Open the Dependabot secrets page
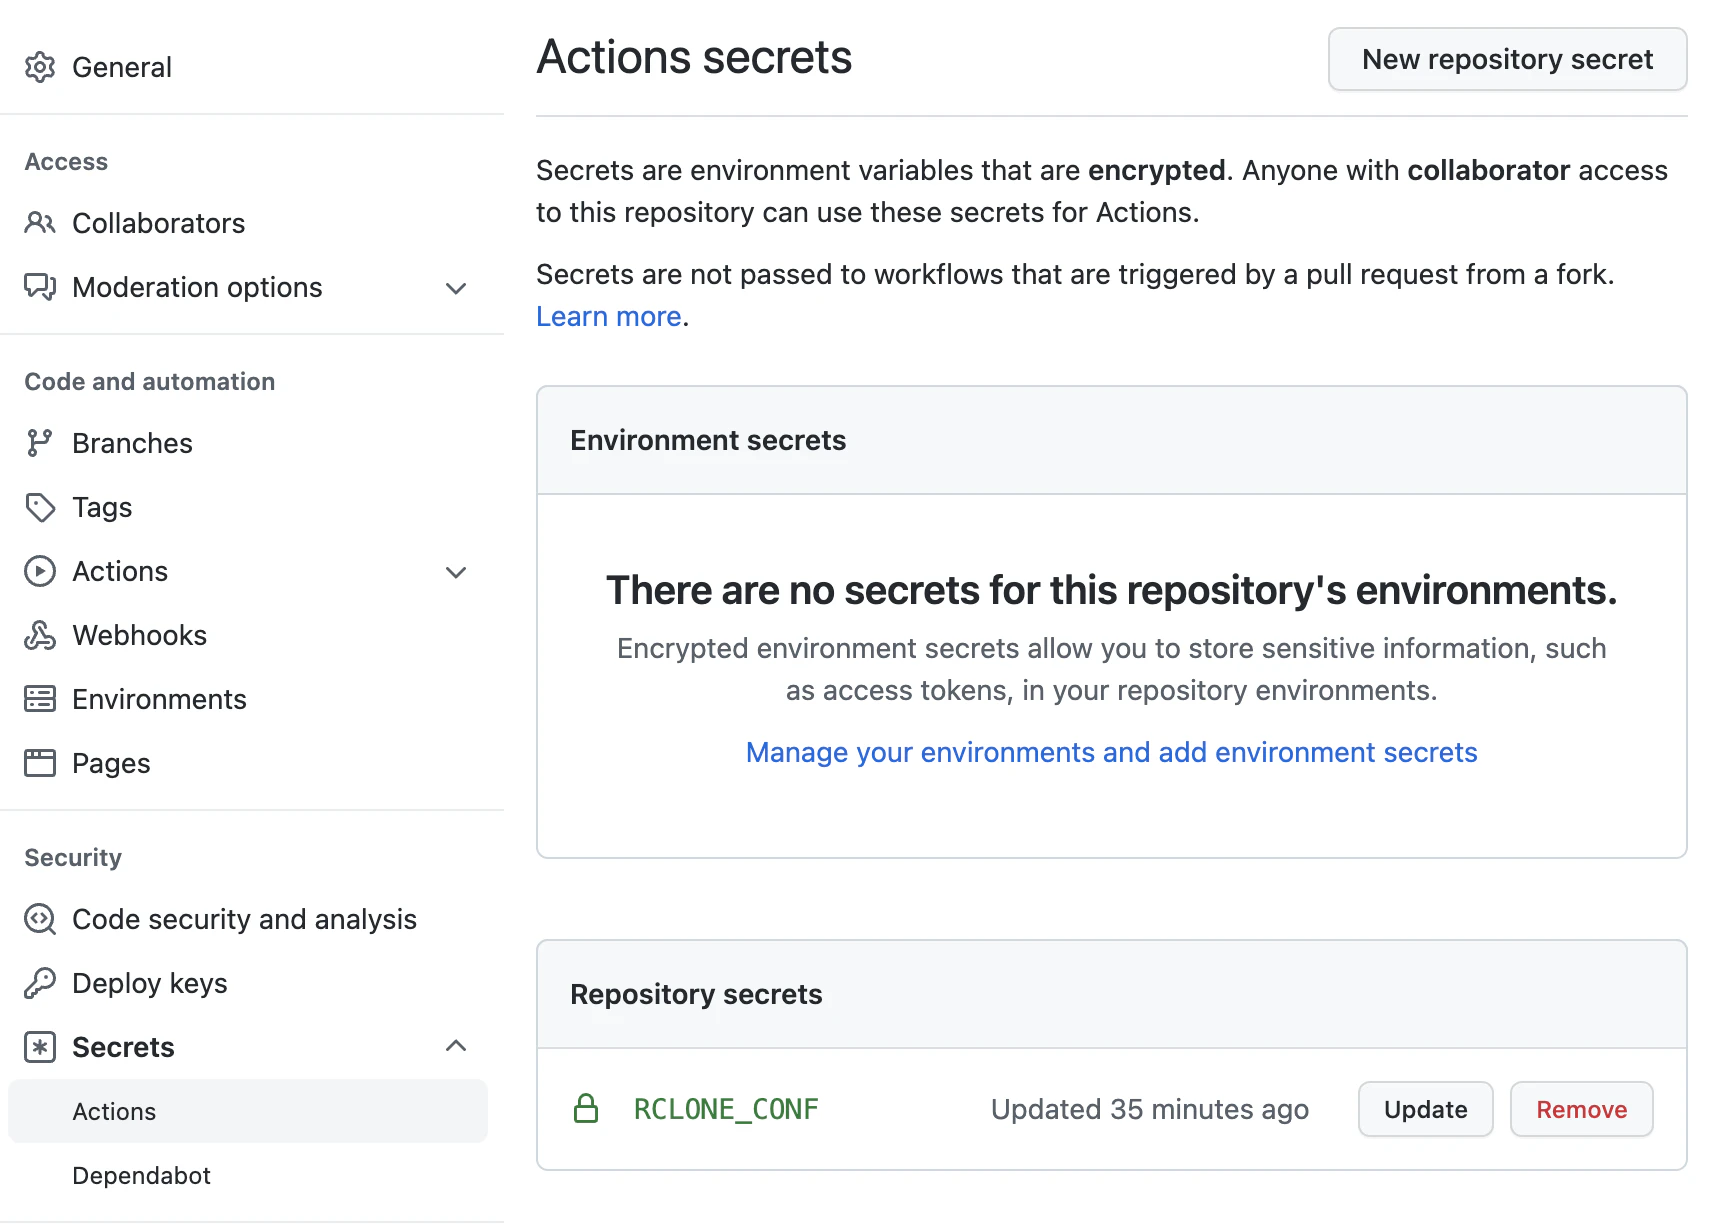This screenshot has height=1232, width=1718. point(141,1175)
